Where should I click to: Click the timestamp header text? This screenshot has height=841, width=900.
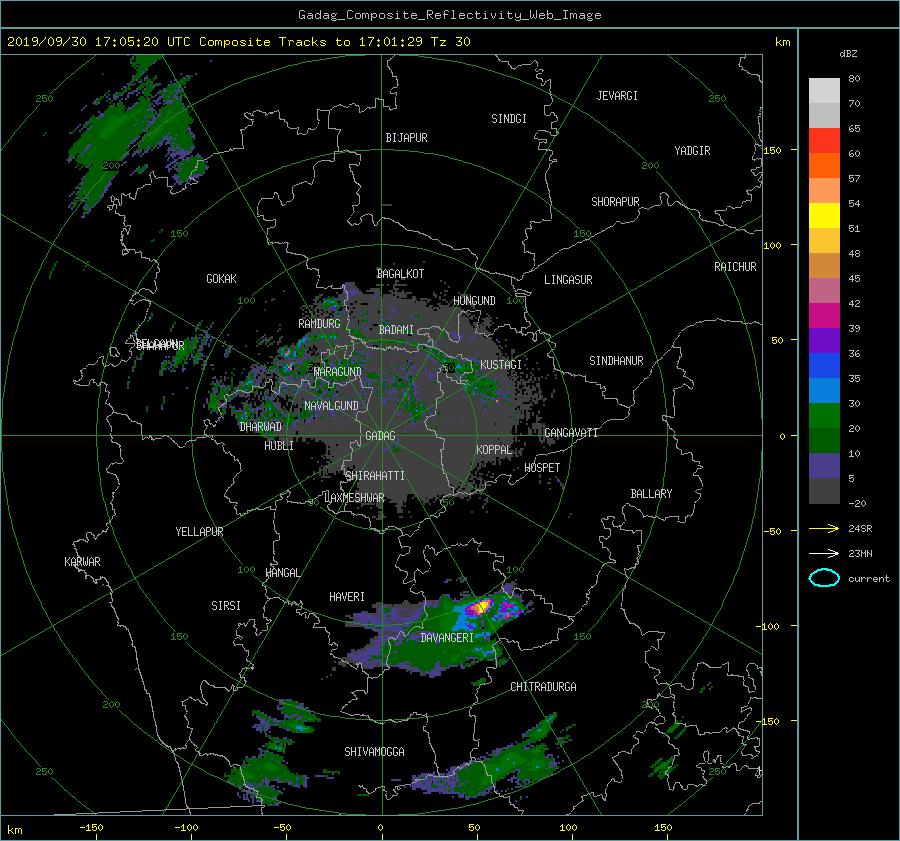(x=238, y=42)
